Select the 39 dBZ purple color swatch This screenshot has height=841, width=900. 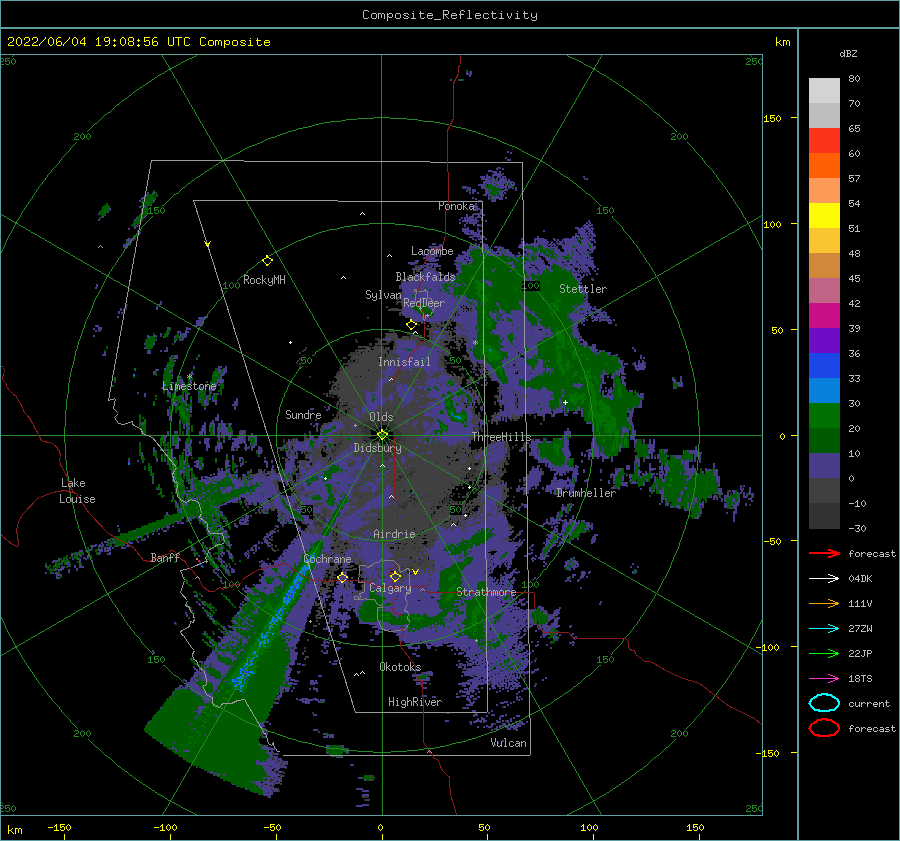tap(824, 340)
